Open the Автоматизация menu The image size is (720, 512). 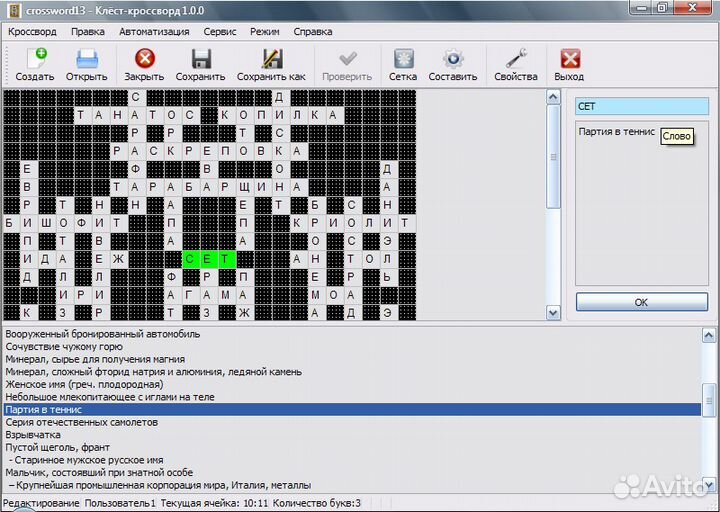pos(154,31)
